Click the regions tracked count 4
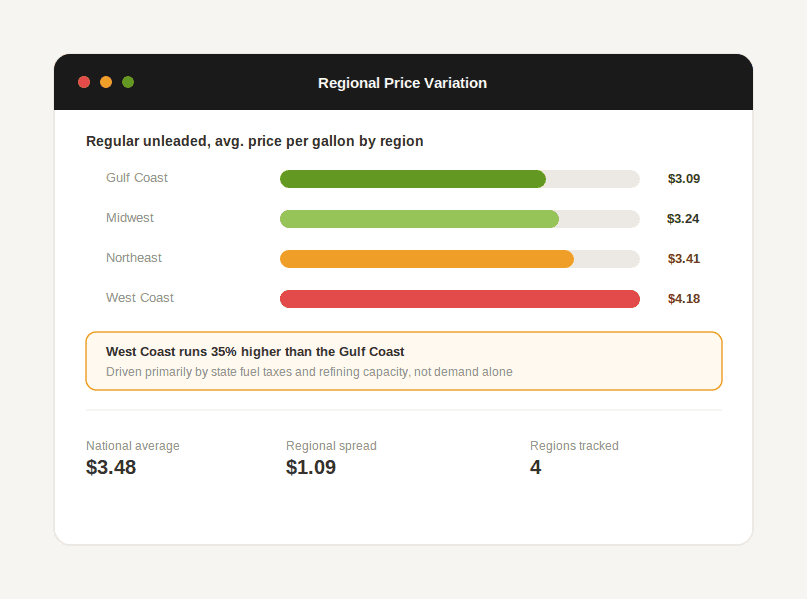Image resolution: width=807 pixels, height=599 pixels. pyautogui.click(x=535, y=467)
